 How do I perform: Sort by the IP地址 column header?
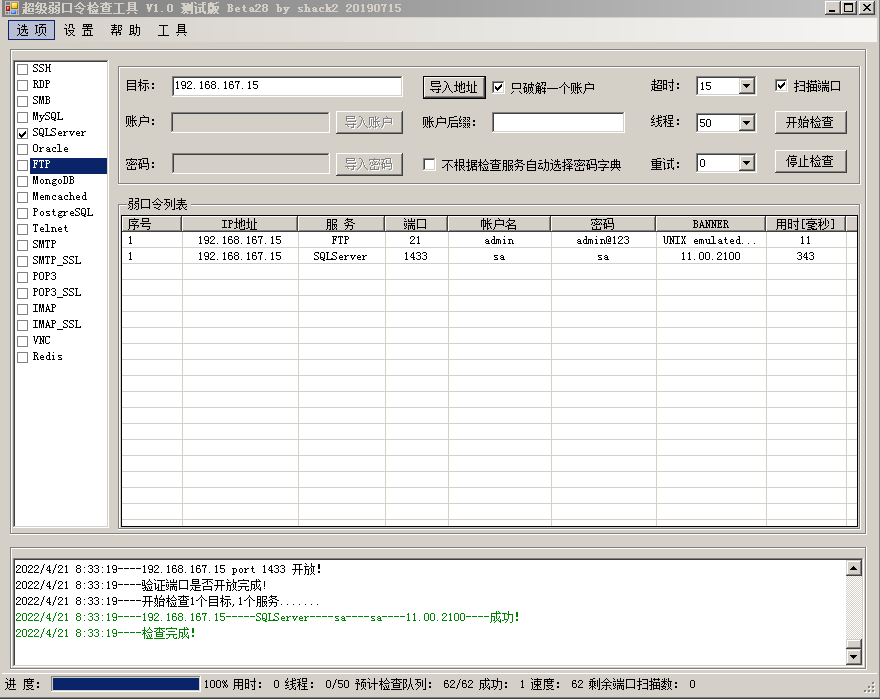(x=240, y=224)
